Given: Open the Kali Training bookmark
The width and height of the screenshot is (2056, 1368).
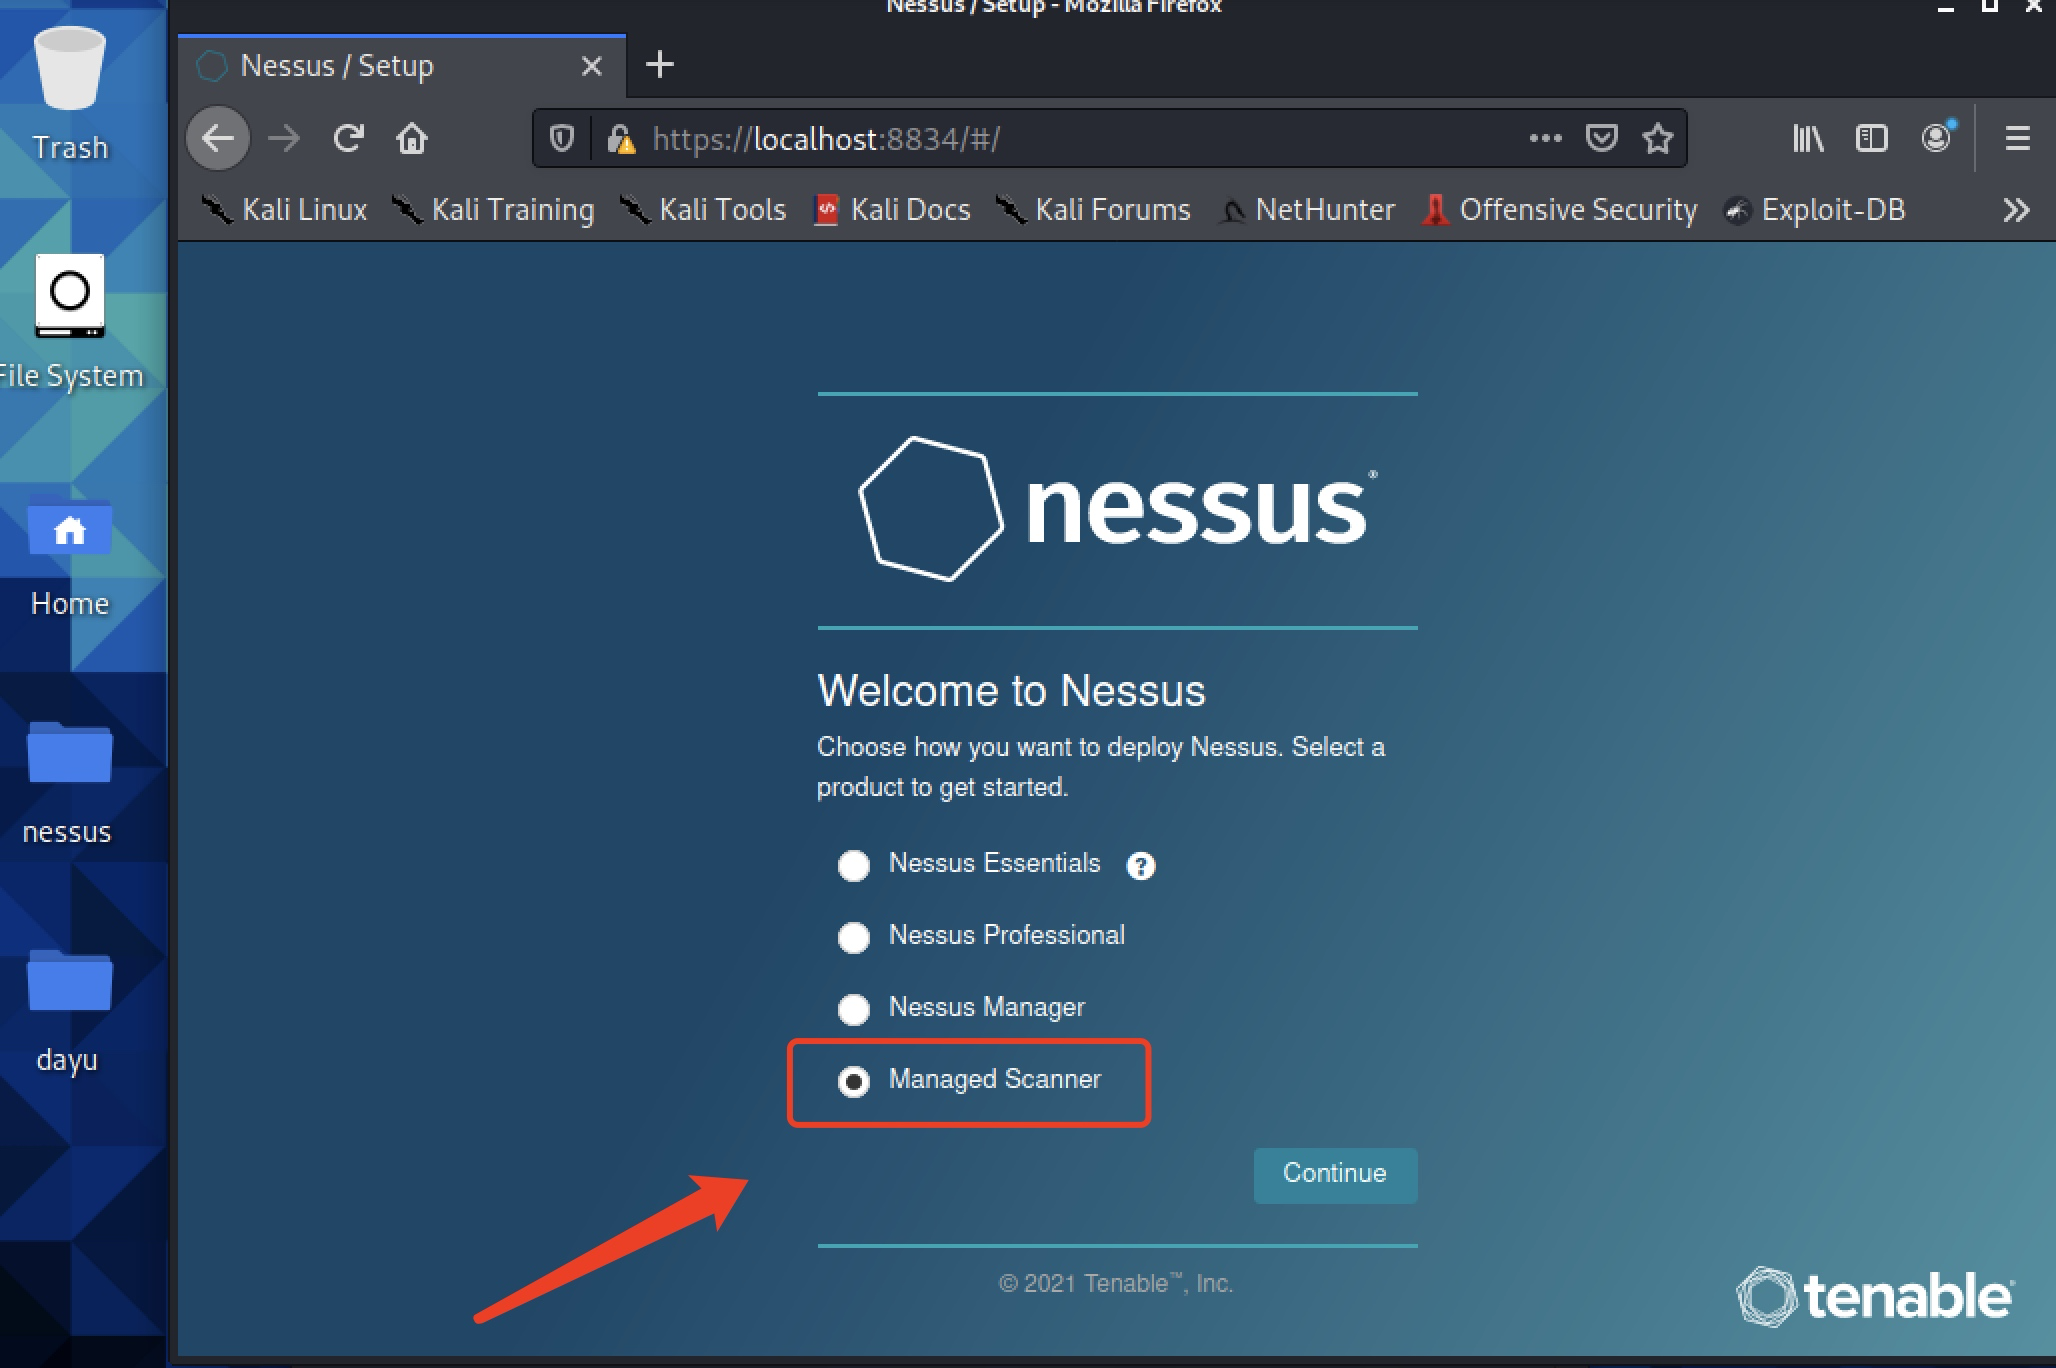Looking at the screenshot, I should (493, 210).
